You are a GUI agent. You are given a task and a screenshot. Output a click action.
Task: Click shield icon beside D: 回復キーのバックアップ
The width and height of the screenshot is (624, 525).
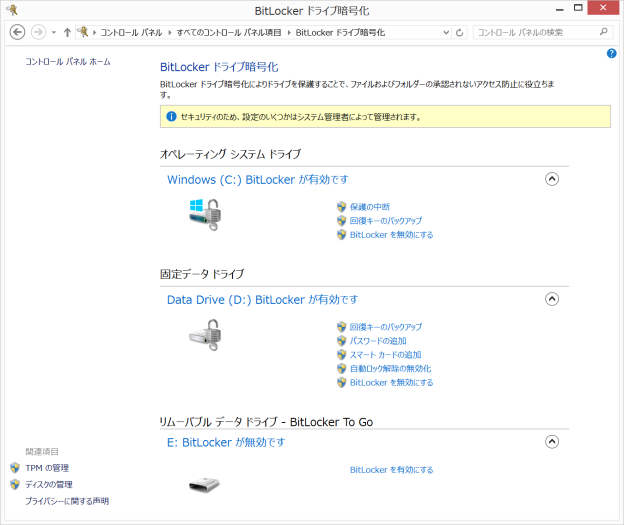click(341, 327)
